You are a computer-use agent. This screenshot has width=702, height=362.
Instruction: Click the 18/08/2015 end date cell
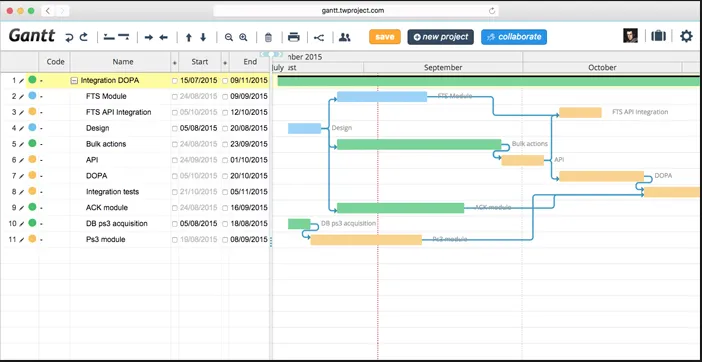point(248,224)
